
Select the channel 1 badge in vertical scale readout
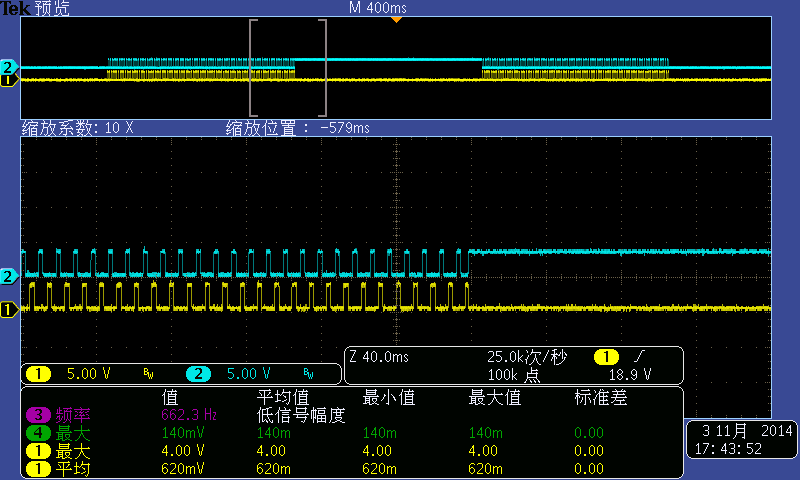point(38,374)
